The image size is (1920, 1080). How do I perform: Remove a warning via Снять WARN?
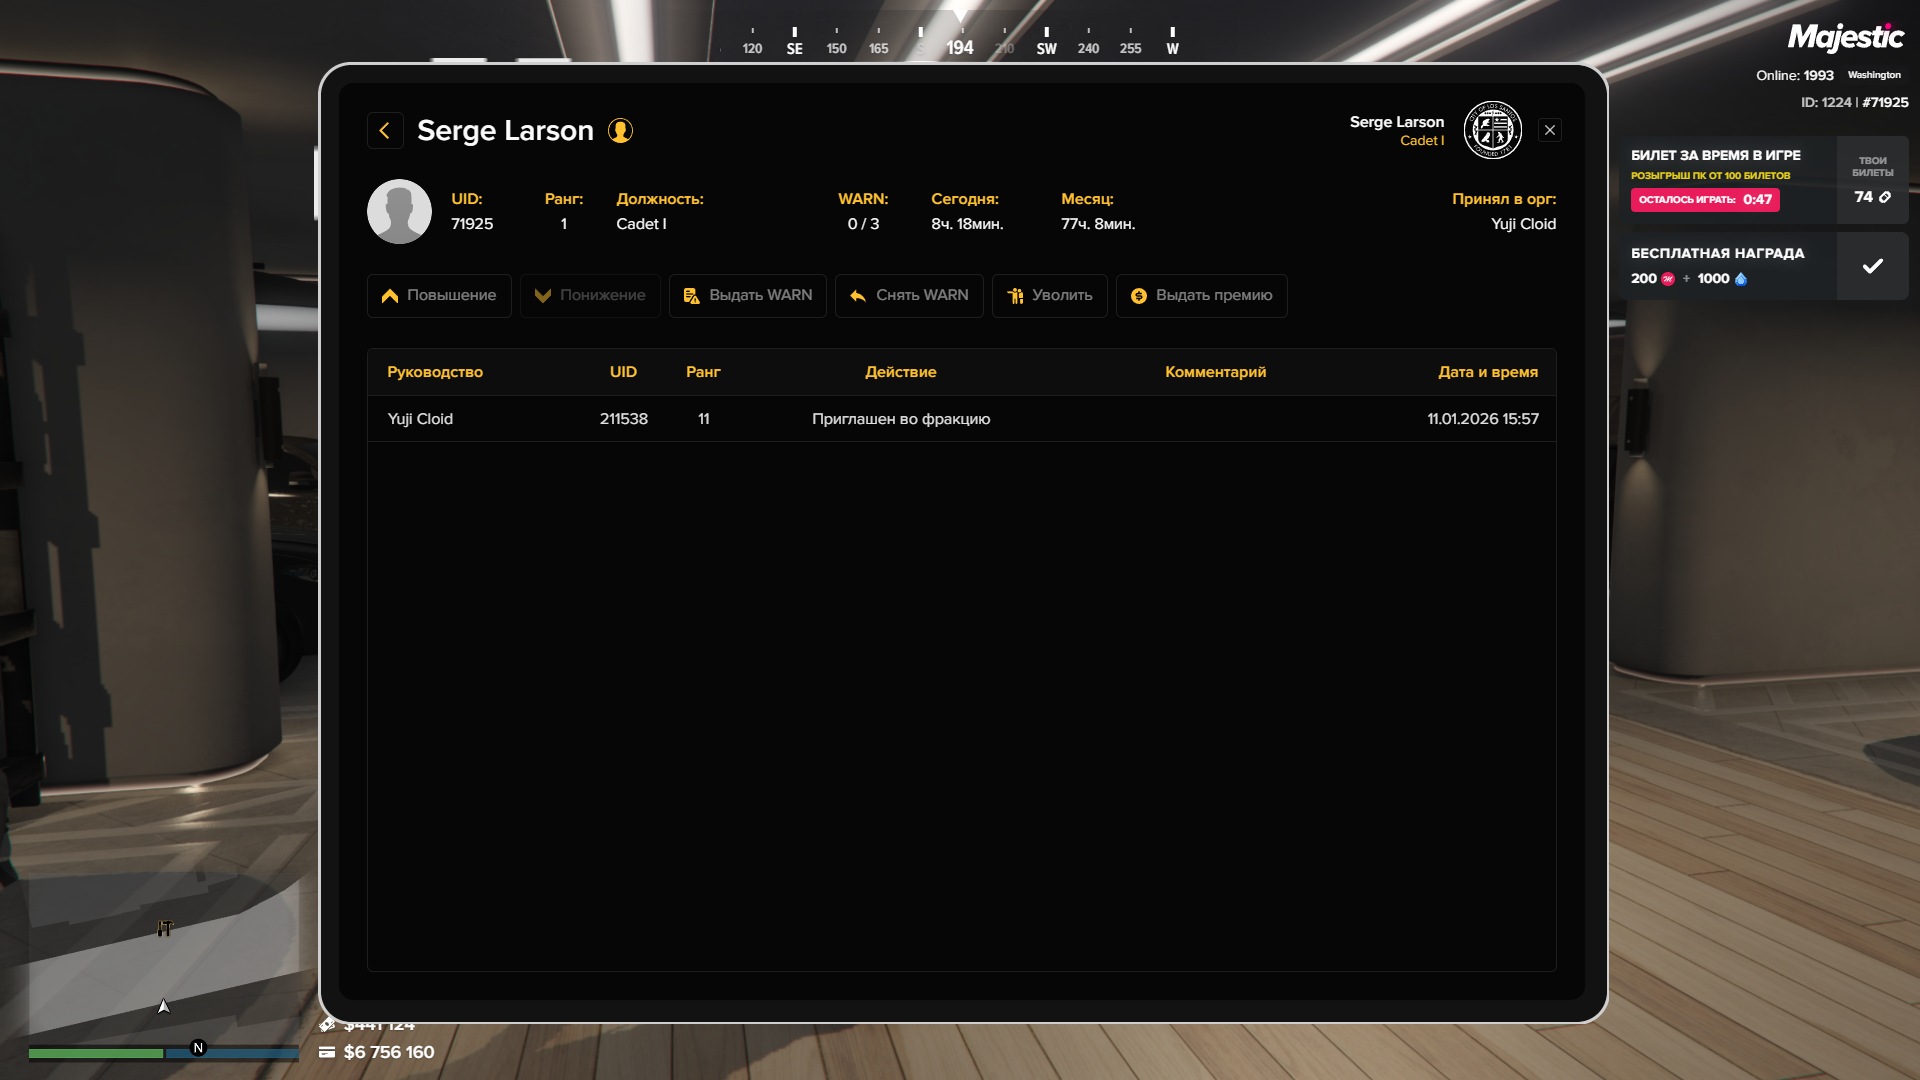click(909, 296)
